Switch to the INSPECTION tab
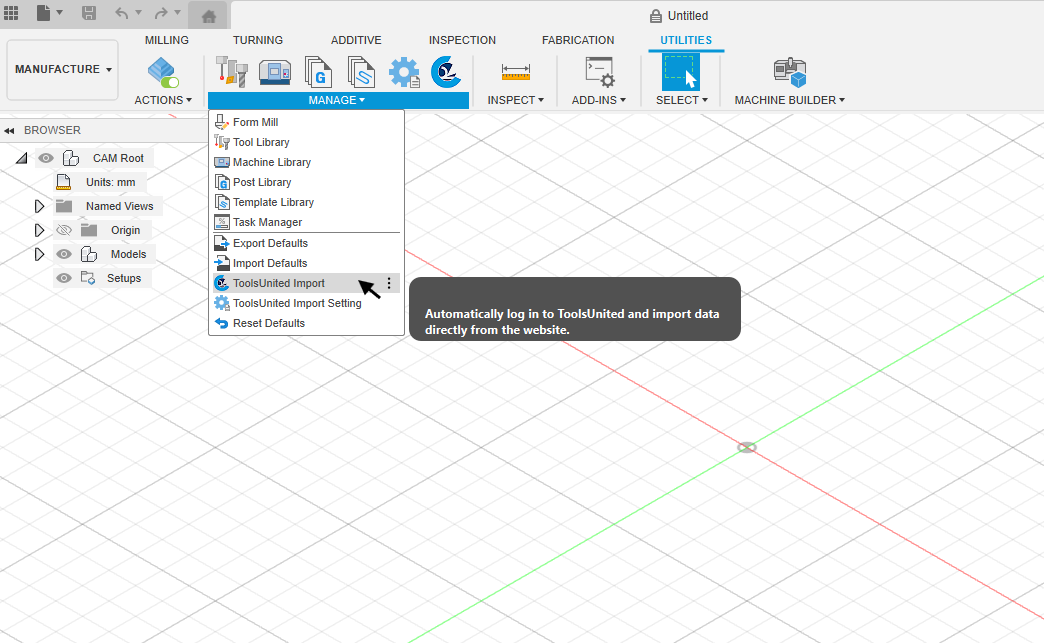1044x643 pixels. coord(462,40)
